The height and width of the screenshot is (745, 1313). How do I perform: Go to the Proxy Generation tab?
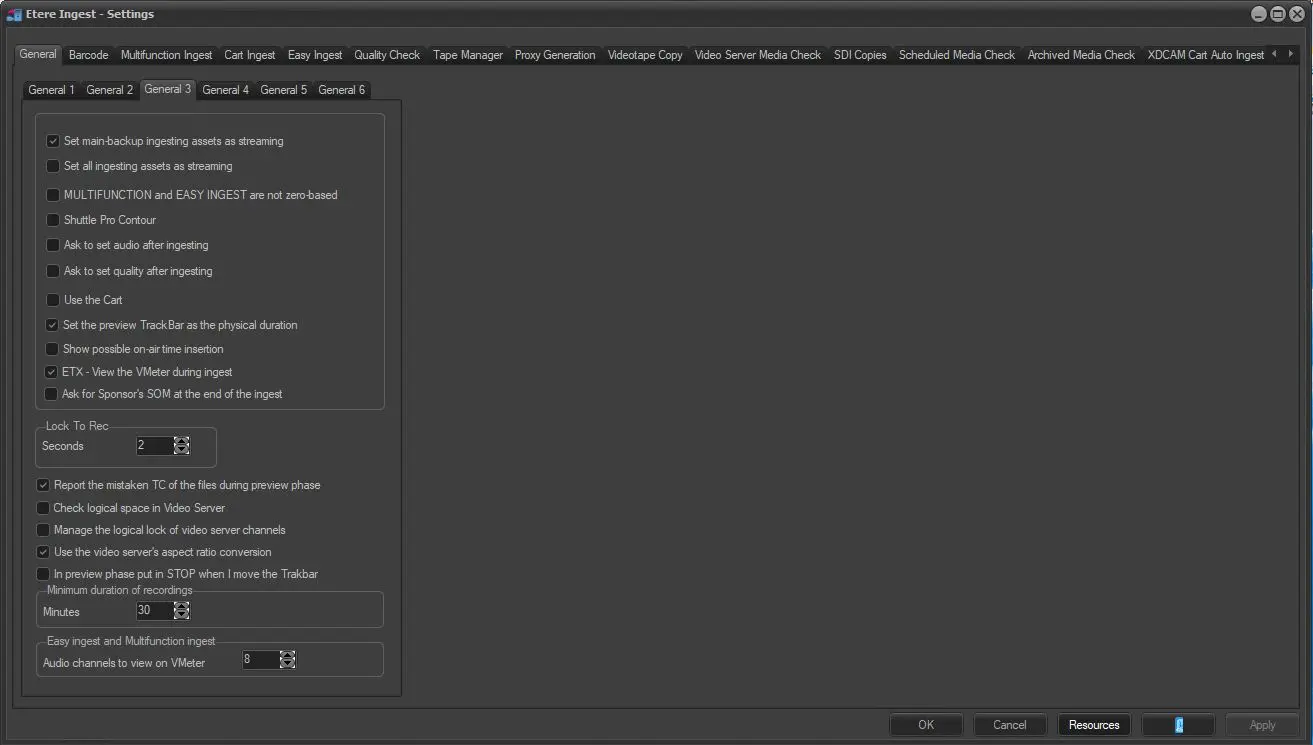(555, 55)
